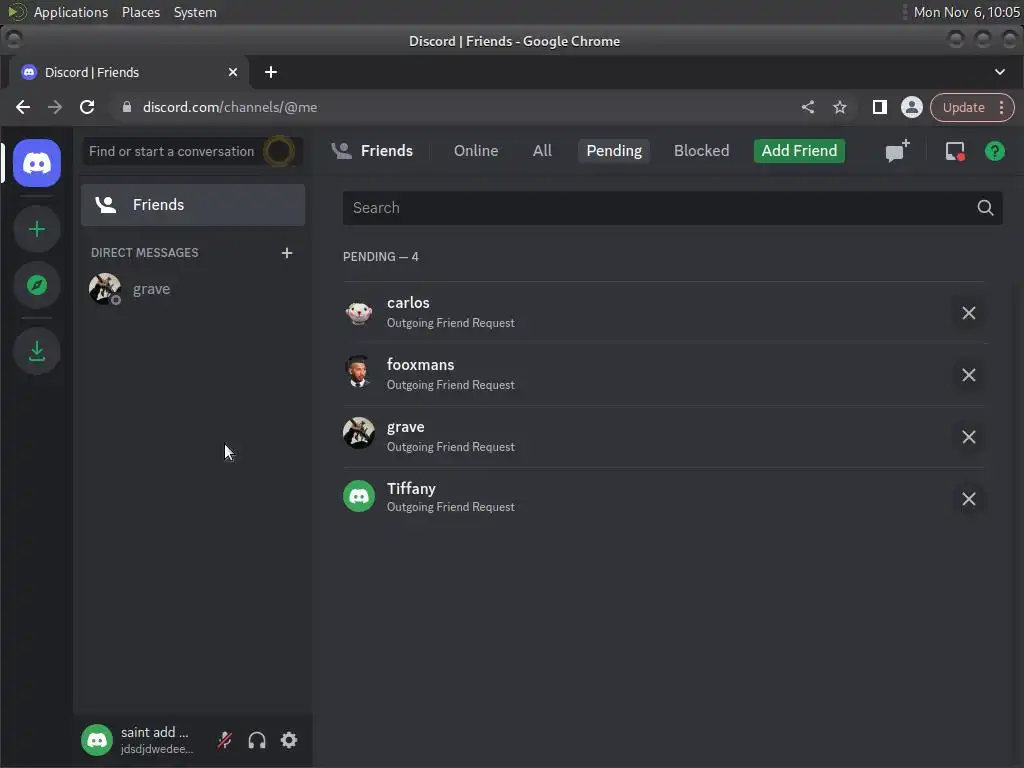Switch to Online friends tab

coord(475,151)
